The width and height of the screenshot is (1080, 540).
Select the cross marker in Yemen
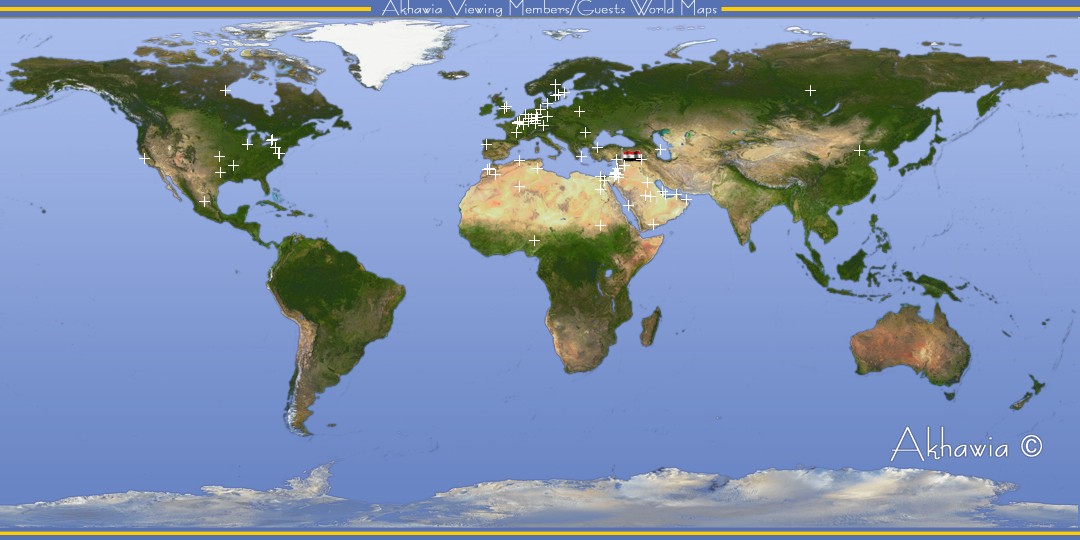point(653,224)
